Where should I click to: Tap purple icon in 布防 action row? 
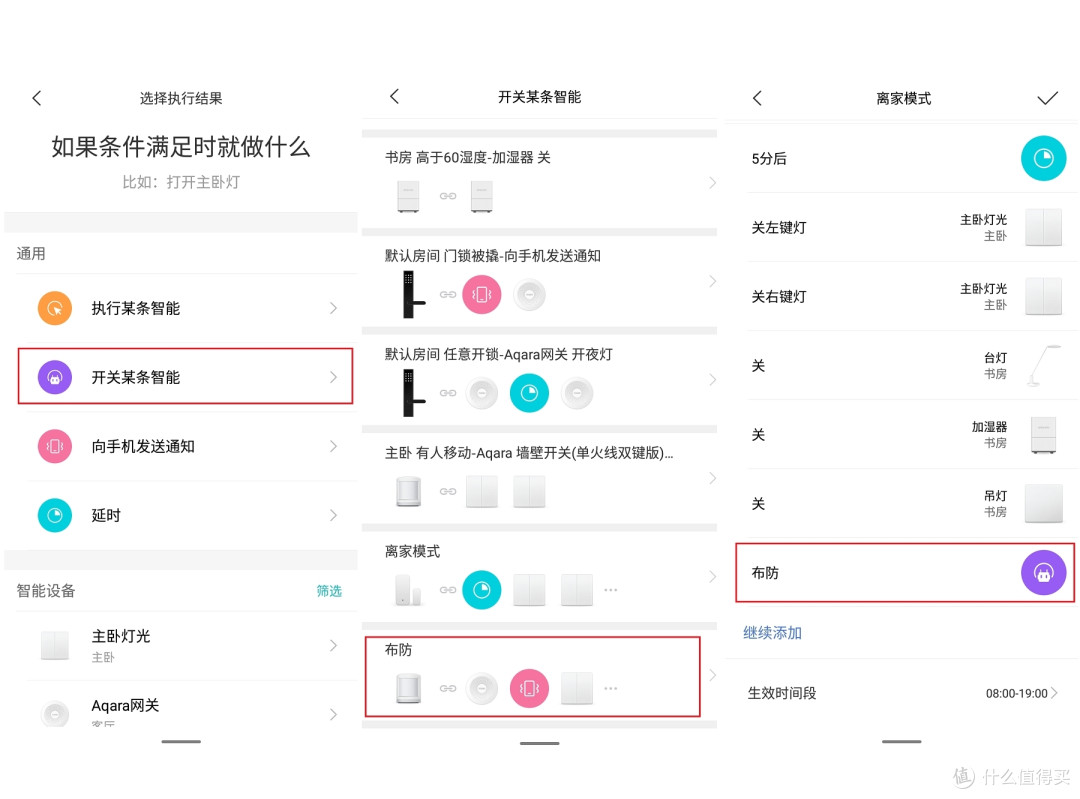coord(1043,572)
